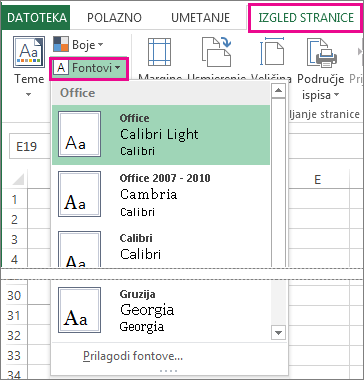This screenshot has width=364, height=380.
Task: Click the Name Box showing E19
Action: pyautogui.click(x=29, y=147)
